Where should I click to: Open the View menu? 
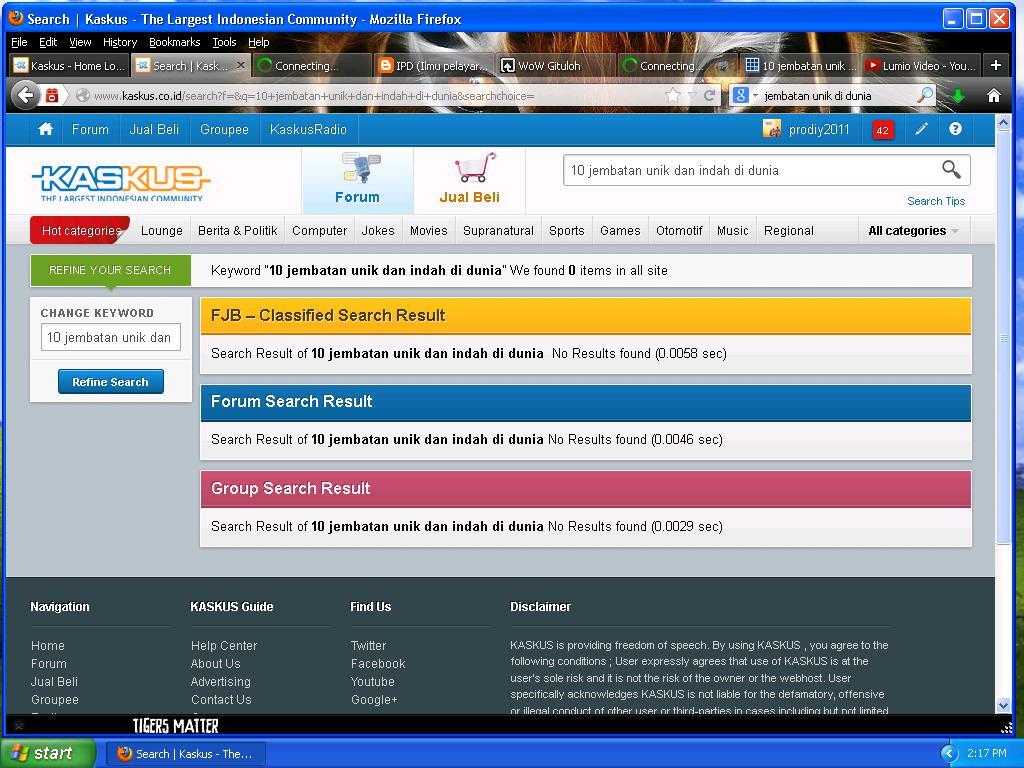coord(80,42)
